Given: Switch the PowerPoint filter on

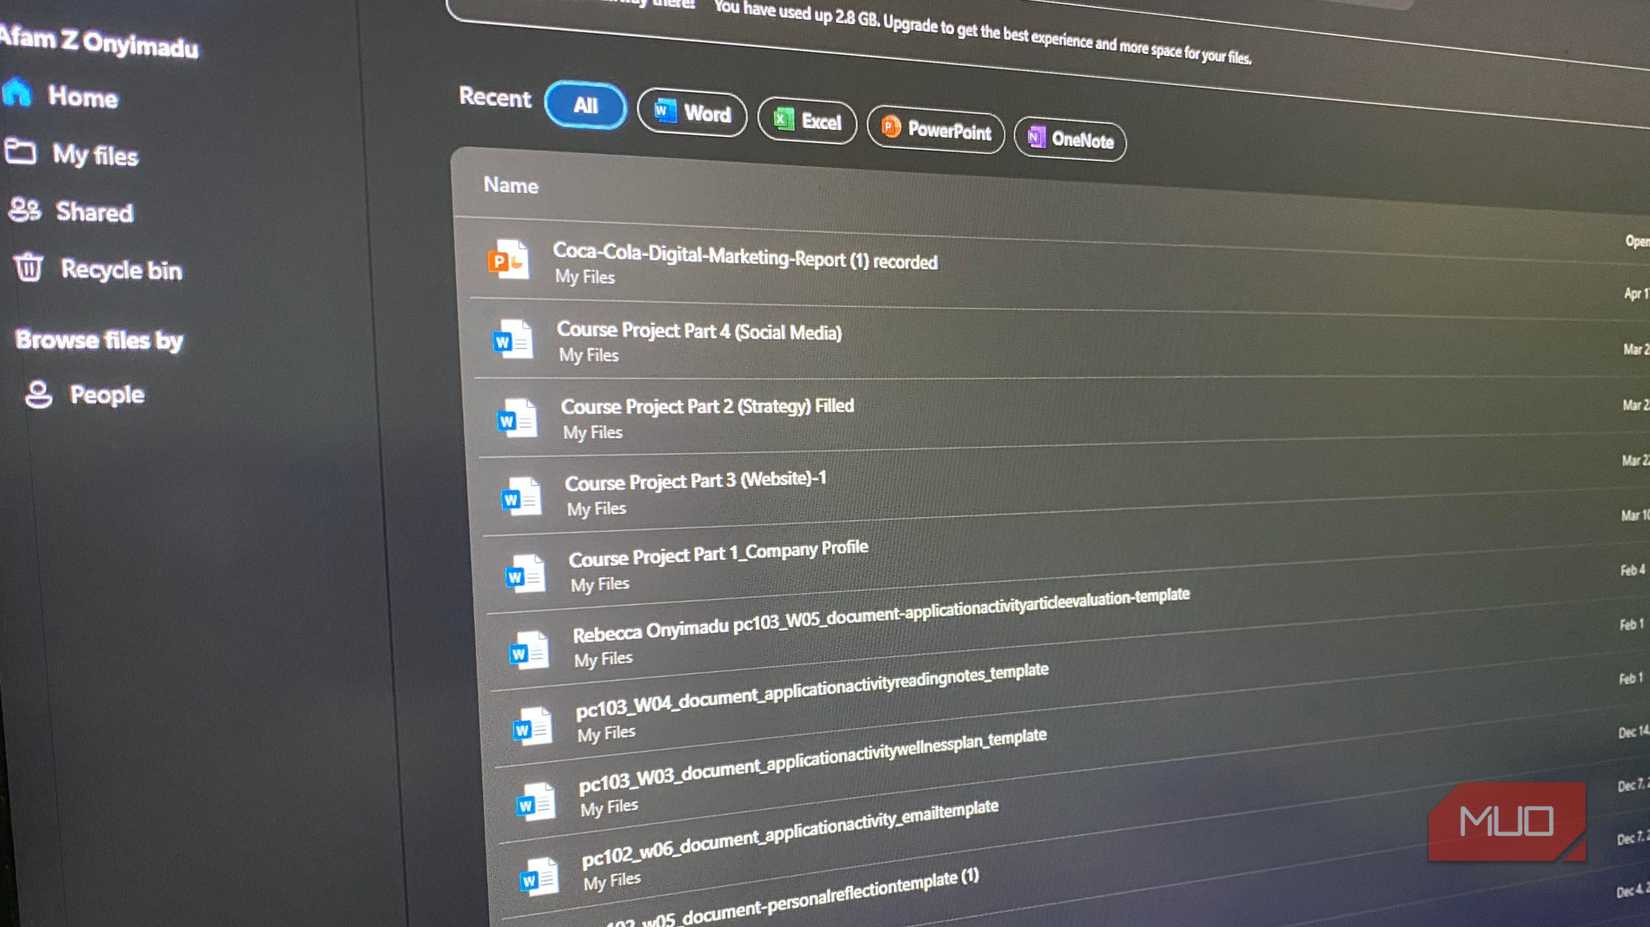Looking at the screenshot, I should [935, 130].
